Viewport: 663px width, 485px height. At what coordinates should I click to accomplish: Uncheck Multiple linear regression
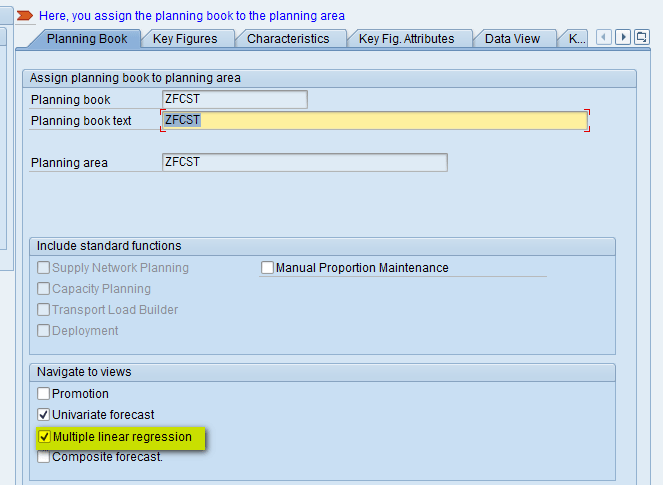click(44, 437)
